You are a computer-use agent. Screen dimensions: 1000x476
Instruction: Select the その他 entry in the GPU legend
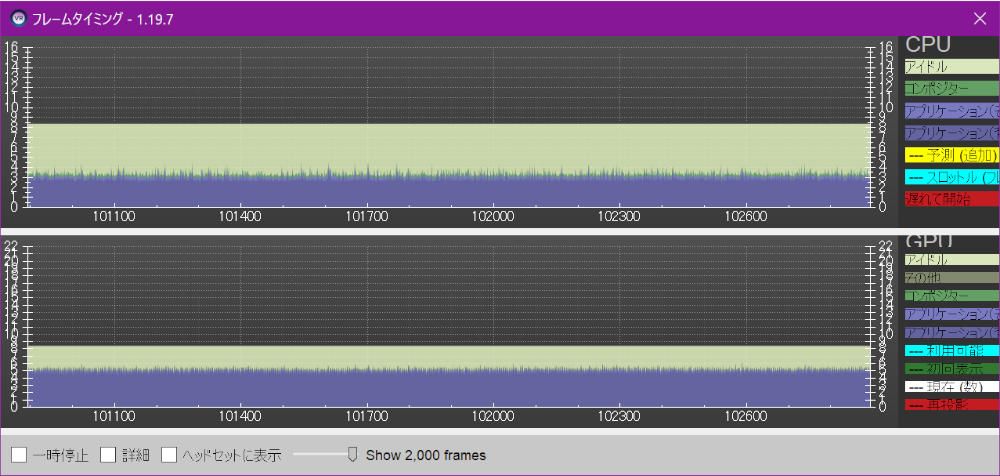pyautogui.click(x=952, y=278)
